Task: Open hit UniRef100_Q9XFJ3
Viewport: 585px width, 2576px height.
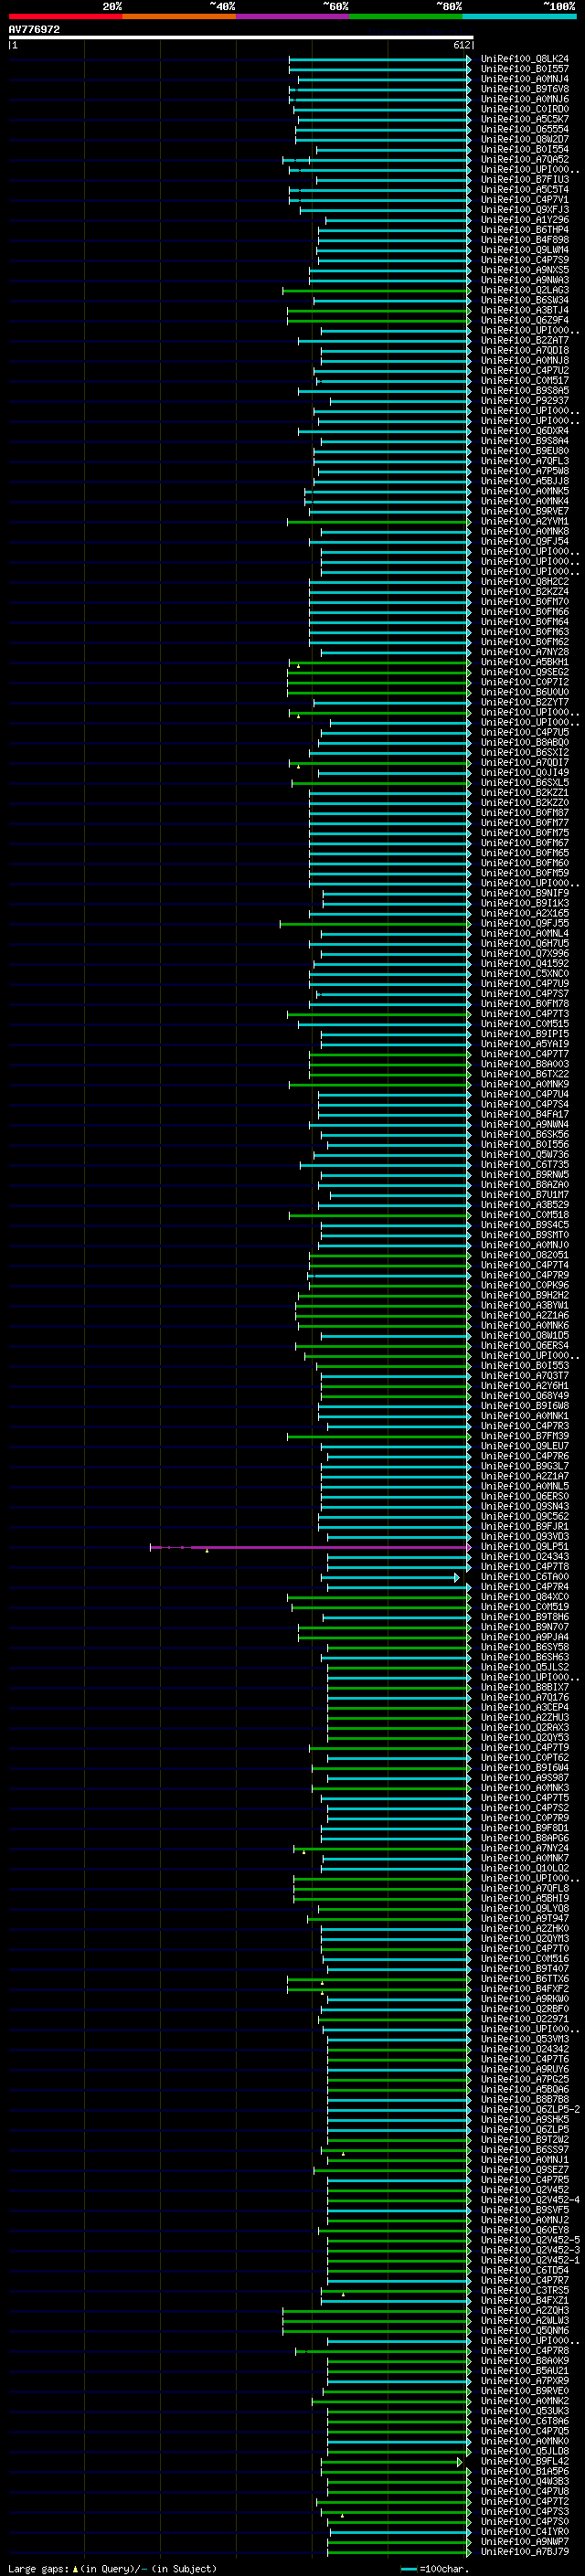Action: (525, 210)
